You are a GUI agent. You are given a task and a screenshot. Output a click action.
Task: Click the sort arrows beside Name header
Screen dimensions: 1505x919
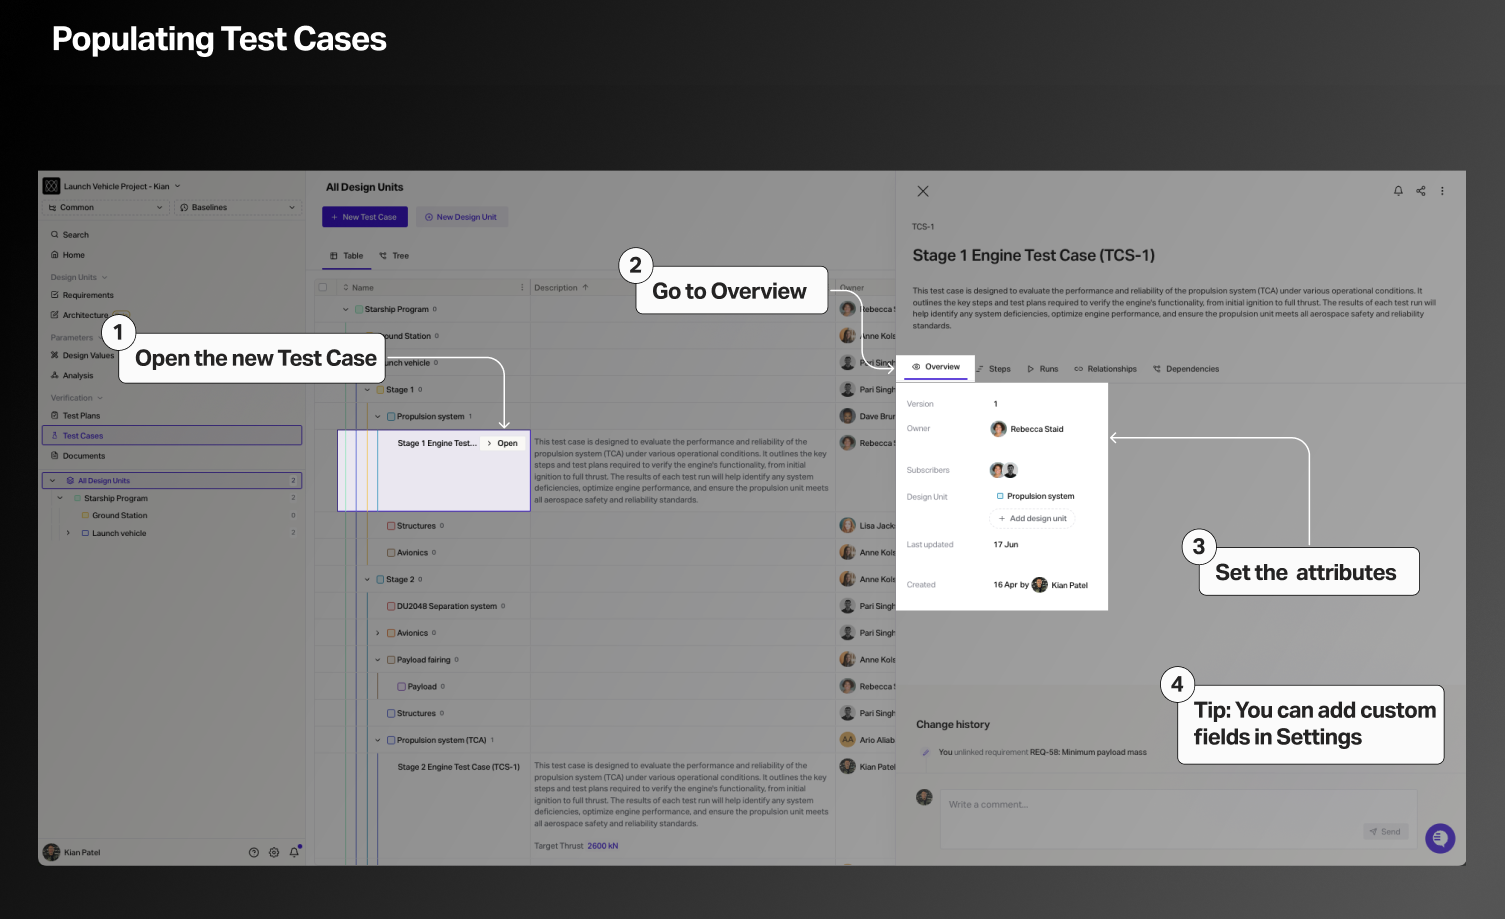(x=346, y=287)
